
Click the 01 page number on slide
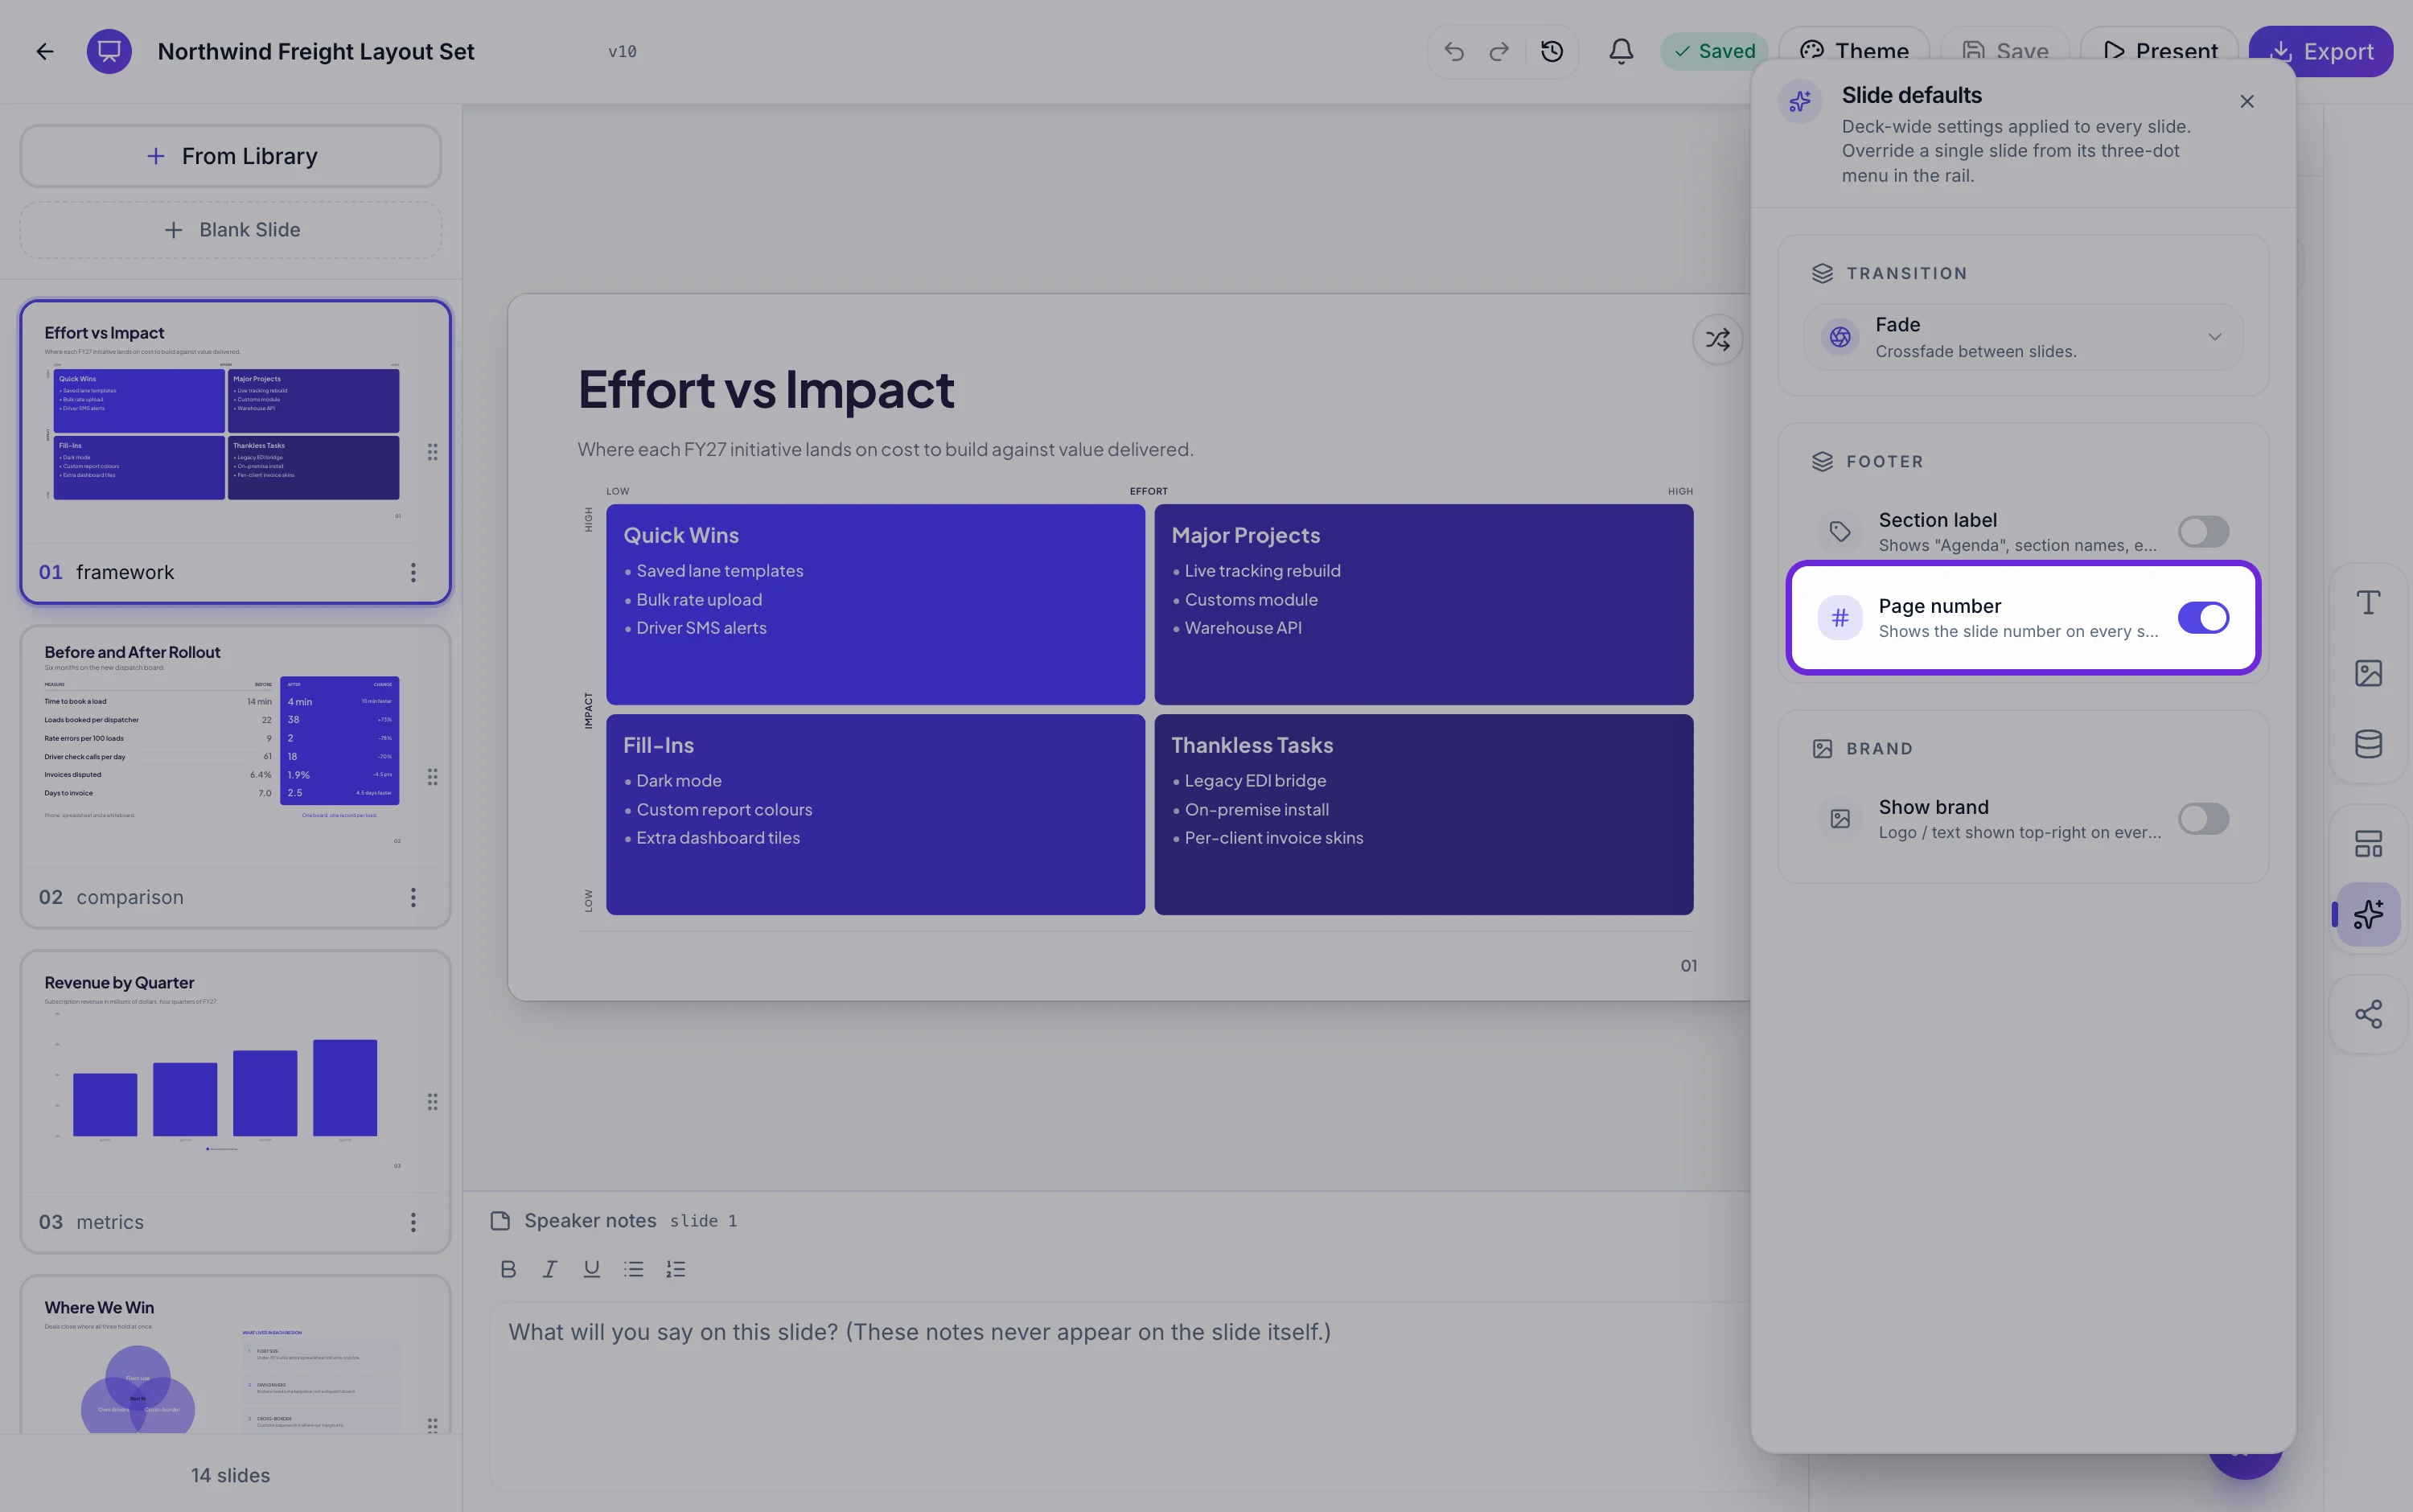point(1689,966)
